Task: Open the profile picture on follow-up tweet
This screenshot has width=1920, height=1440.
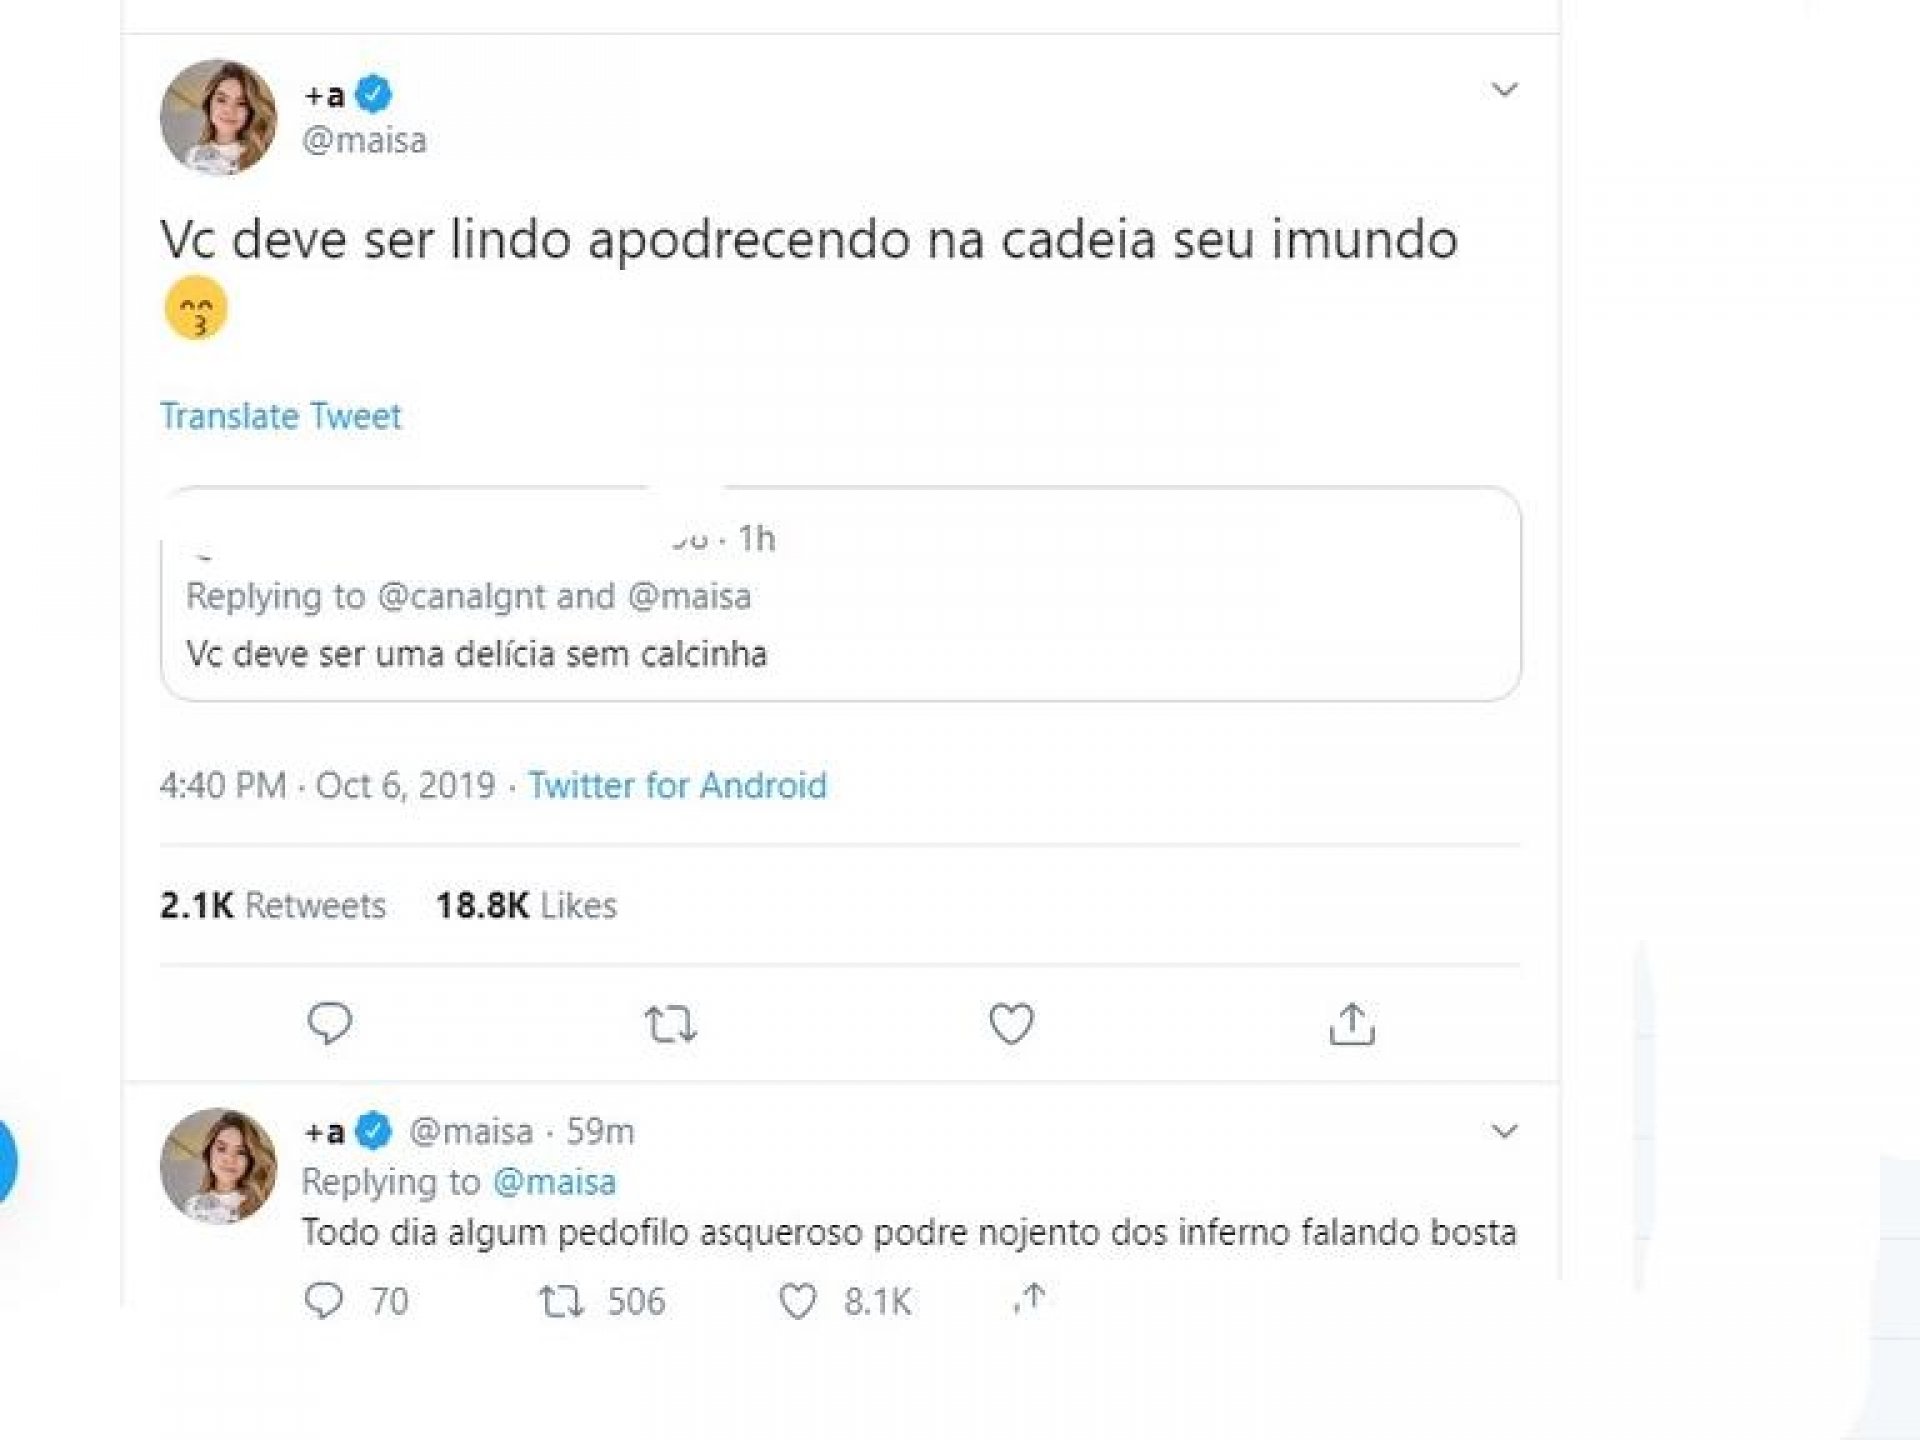Action: [218, 1165]
